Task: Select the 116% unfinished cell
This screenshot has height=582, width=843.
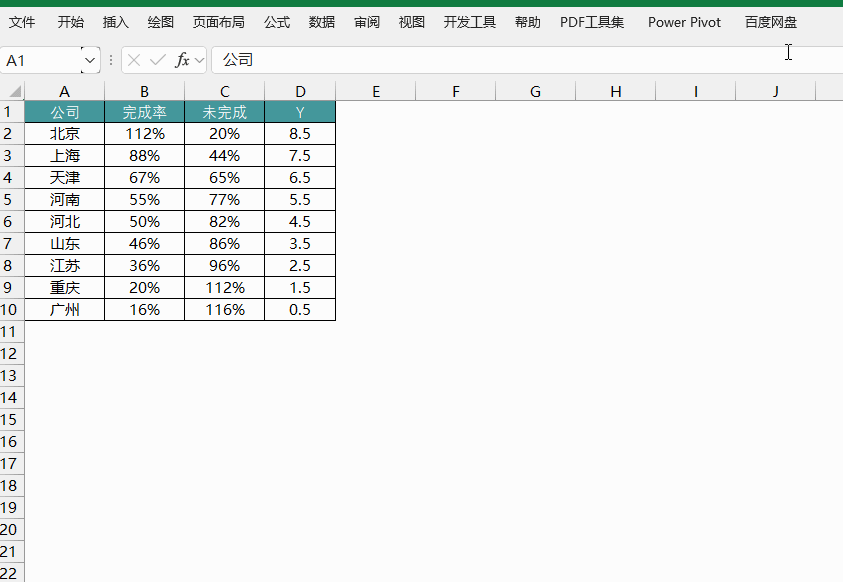Action: [225, 310]
